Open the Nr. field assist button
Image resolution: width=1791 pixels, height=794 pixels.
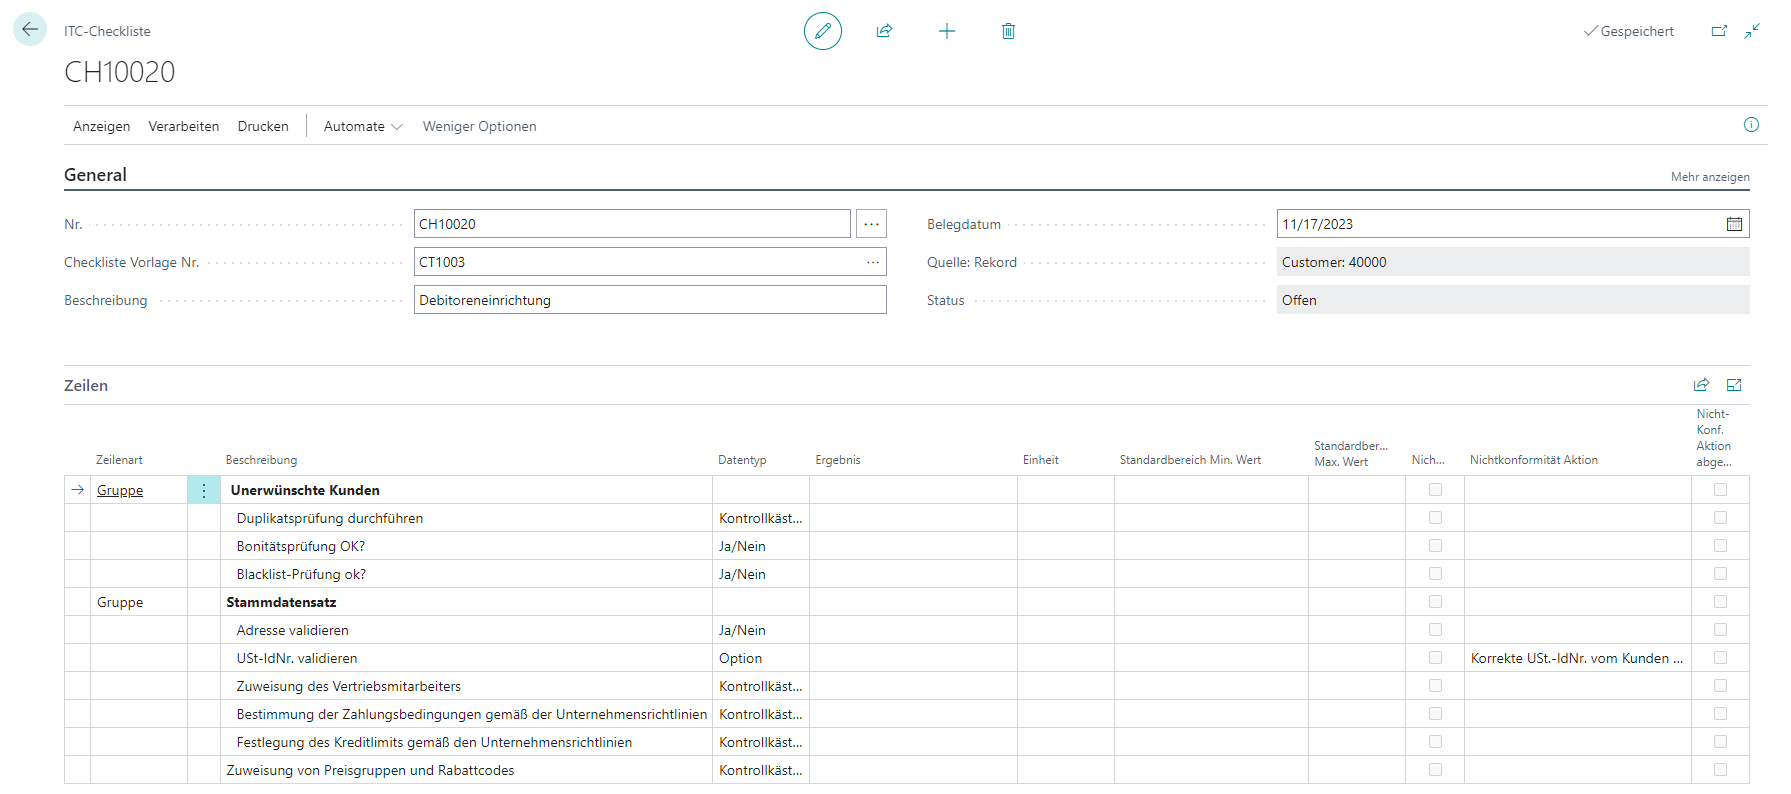pos(871,224)
